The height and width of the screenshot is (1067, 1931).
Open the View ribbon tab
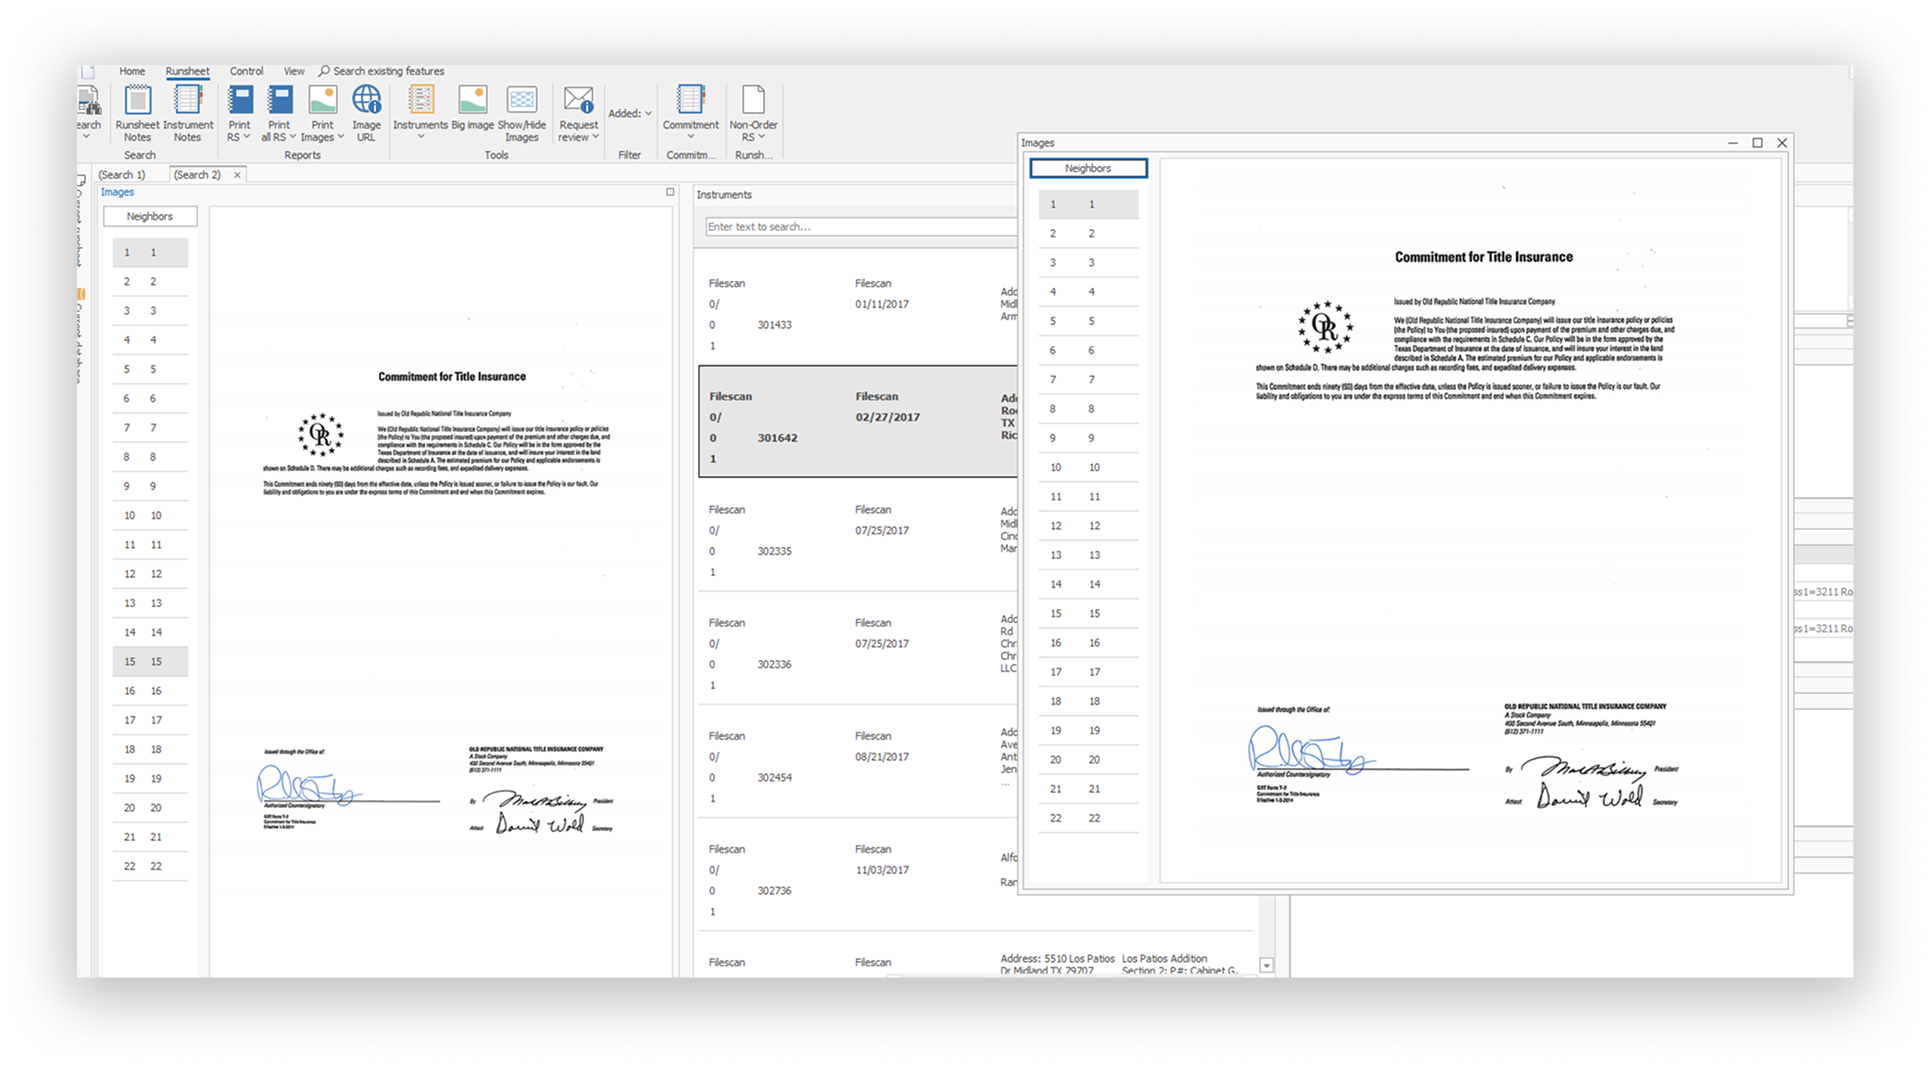click(294, 71)
